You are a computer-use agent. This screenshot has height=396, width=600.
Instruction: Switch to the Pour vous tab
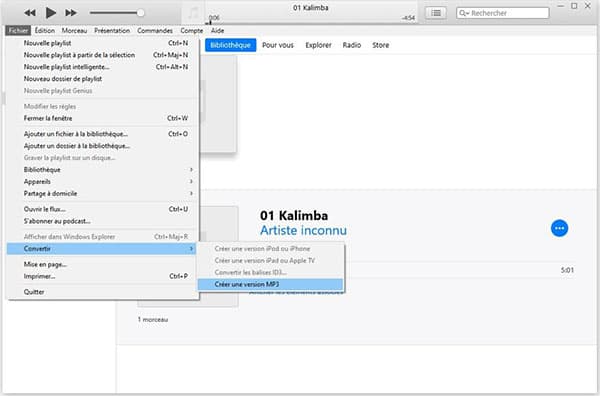click(x=278, y=45)
